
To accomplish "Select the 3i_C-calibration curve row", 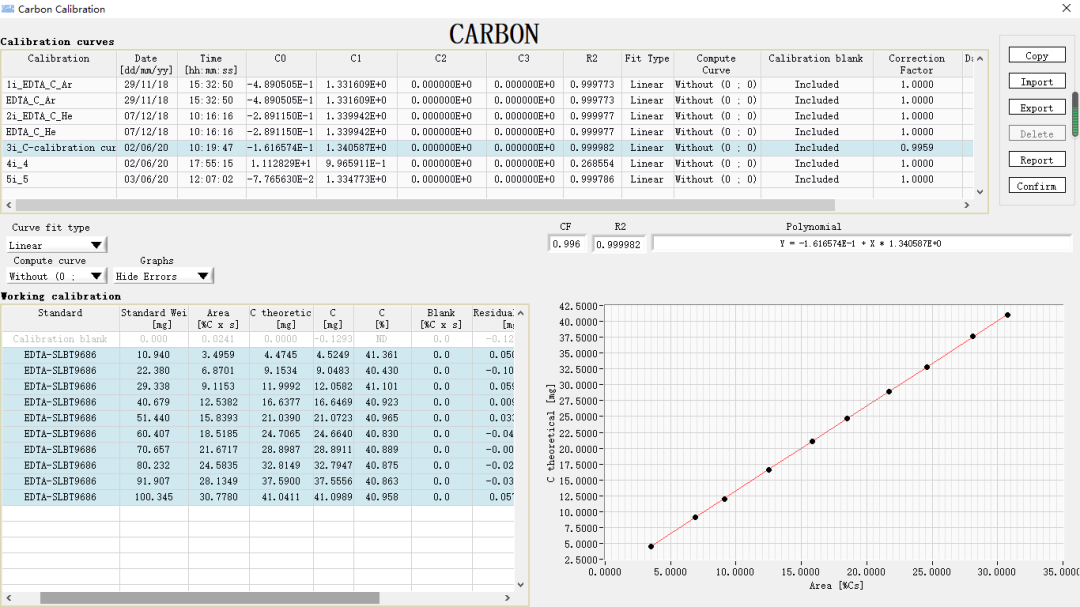I will (x=60, y=148).
